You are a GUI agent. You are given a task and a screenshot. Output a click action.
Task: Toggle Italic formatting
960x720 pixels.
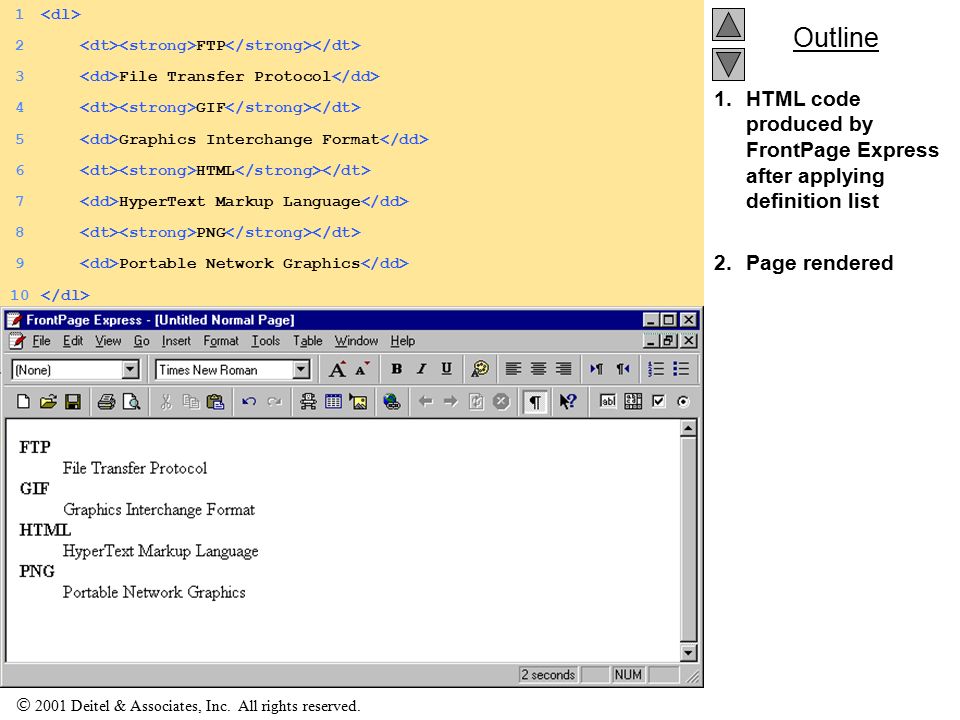pyautogui.click(x=421, y=369)
